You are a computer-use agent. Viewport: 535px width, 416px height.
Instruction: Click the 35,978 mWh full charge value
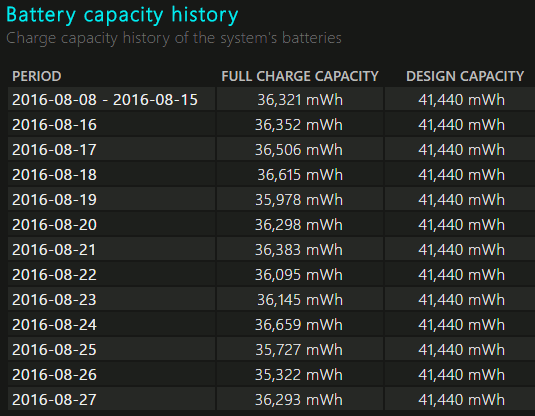299,200
